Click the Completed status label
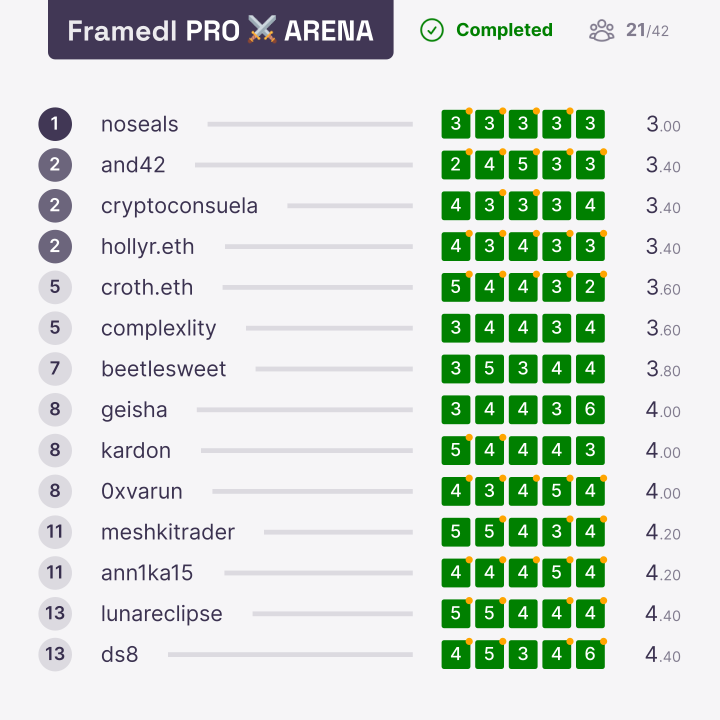720x720 pixels. (x=504, y=30)
